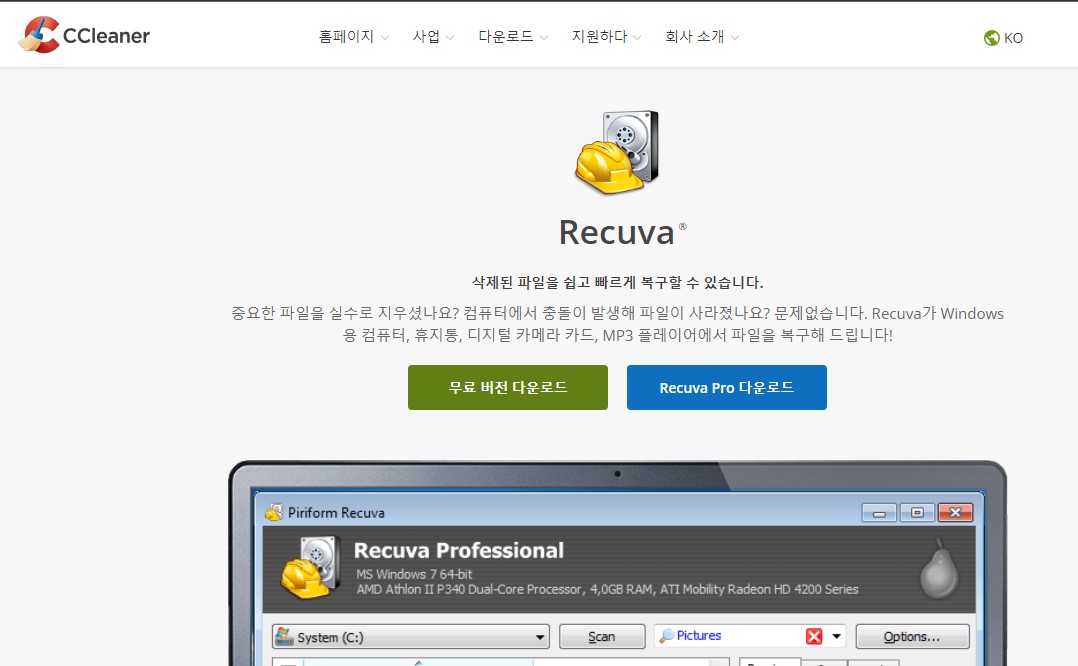Click the AMD Athlon II P340 specs line
The image size is (1078, 666).
[x=607, y=589]
